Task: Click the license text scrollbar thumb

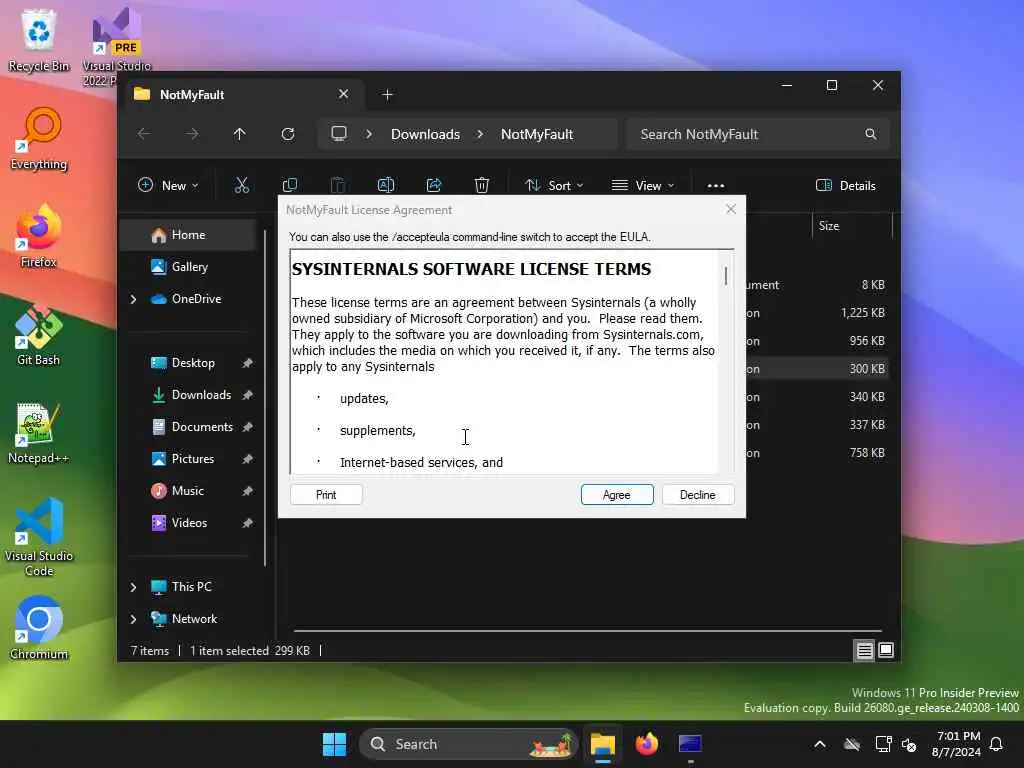Action: (726, 275)
